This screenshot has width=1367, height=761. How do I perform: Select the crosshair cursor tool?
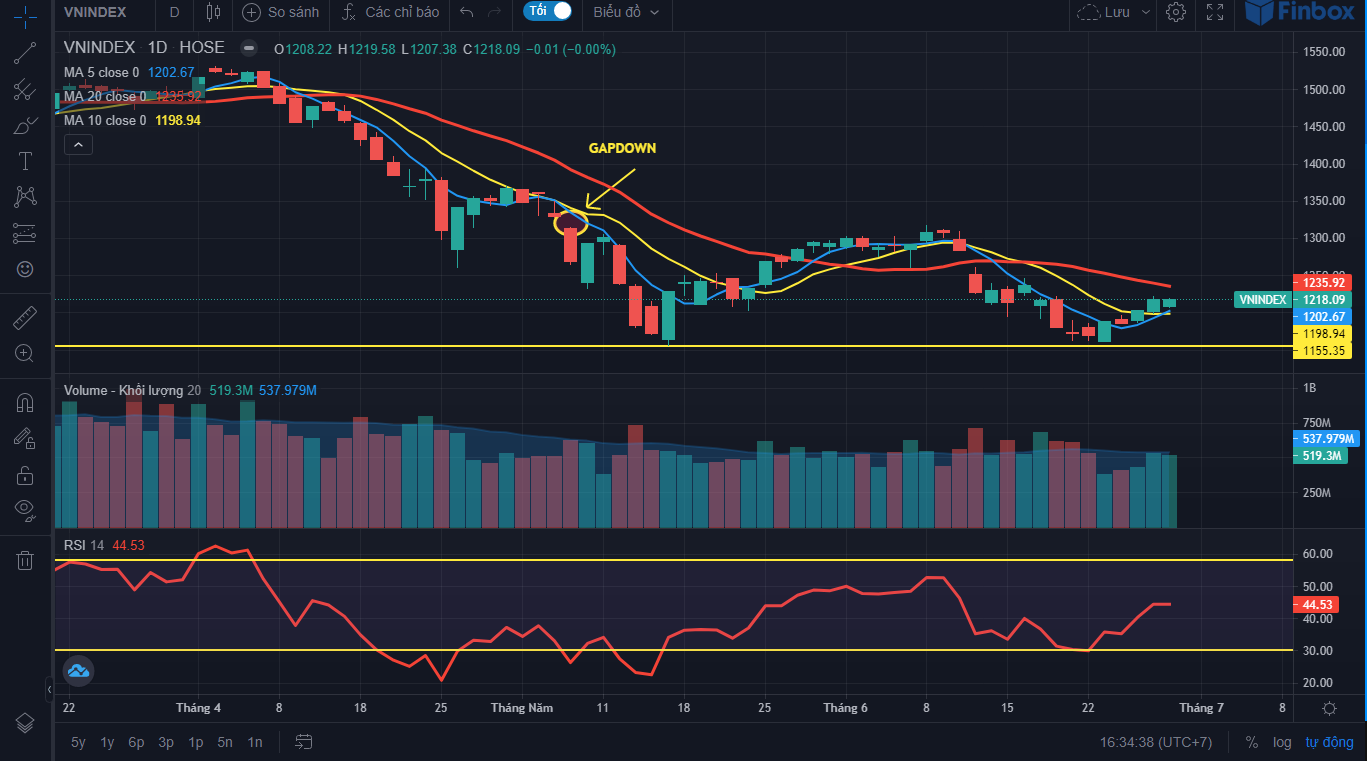pyautogui.click(x=25, y=18)
